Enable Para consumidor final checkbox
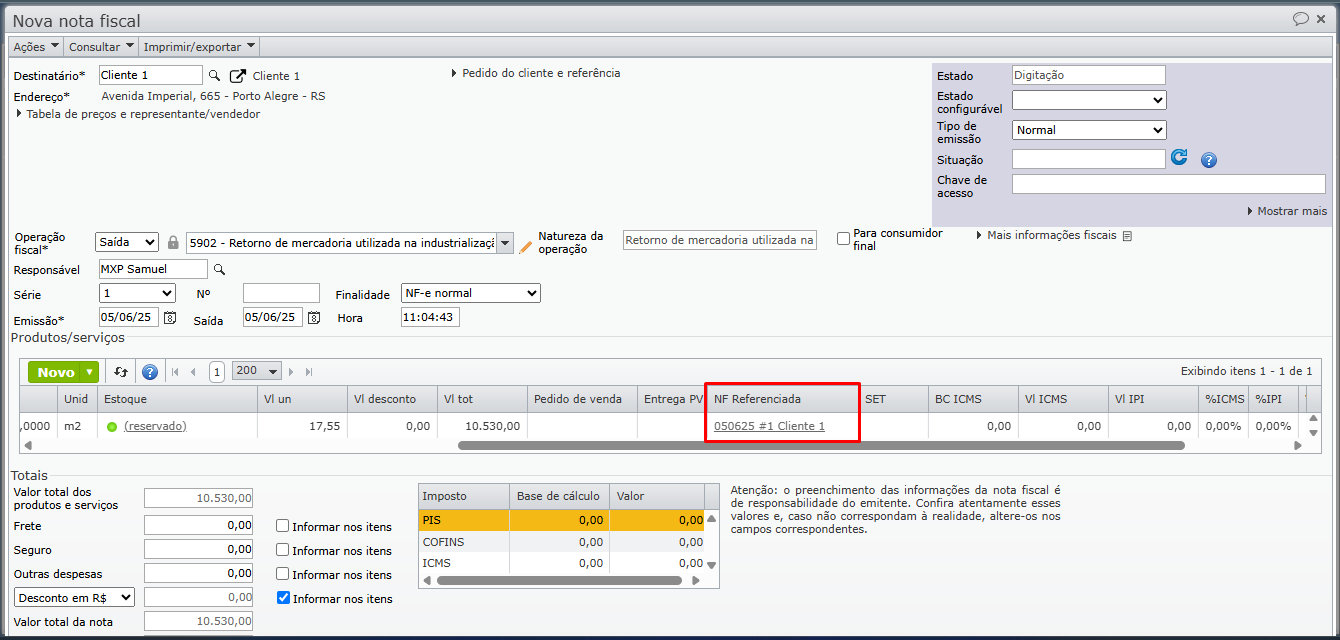This screenshot has width=1340, height=640. pyautogui.click(x=844, y=239)
